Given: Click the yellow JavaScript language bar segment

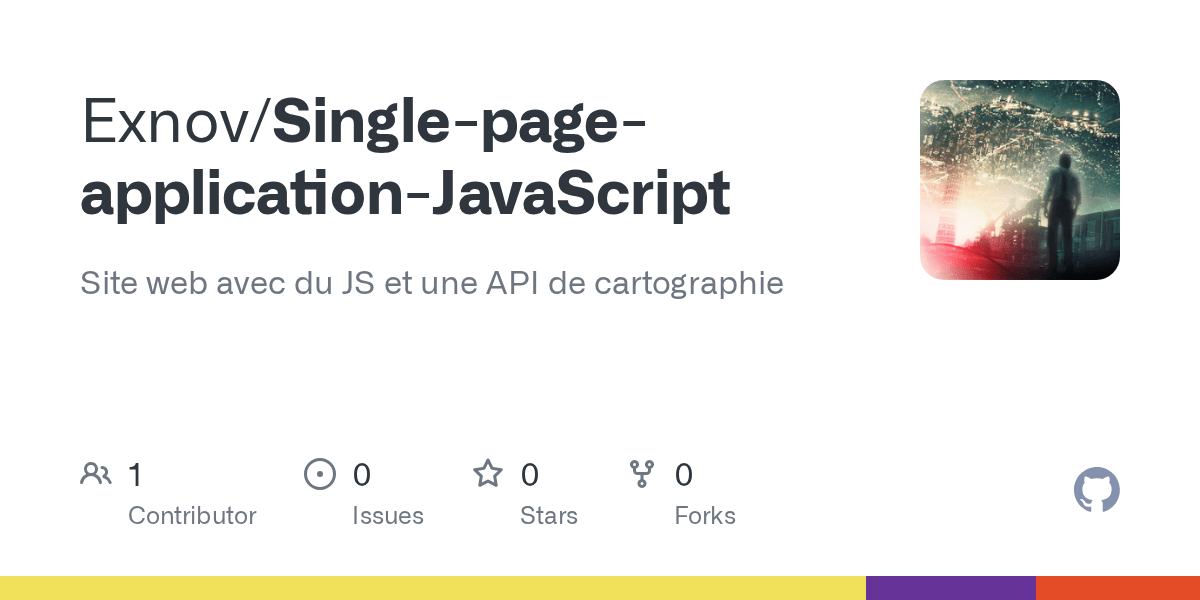Looking at the screenshot, I should coord(433,588).
